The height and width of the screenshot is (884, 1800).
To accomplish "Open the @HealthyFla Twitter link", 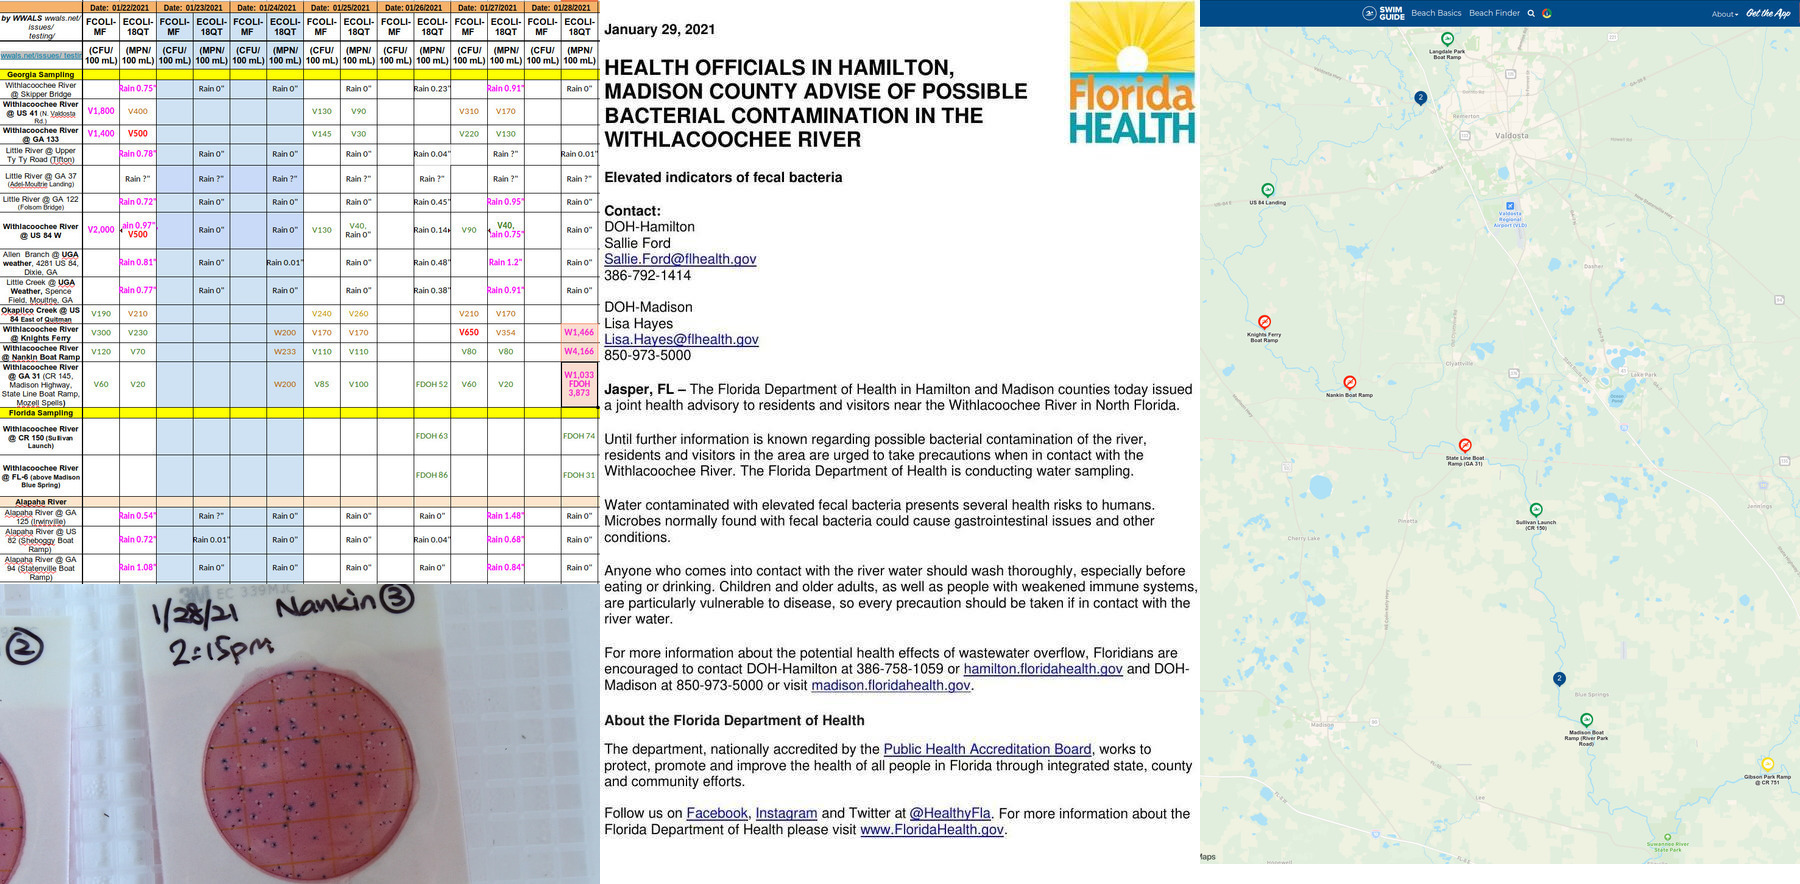I will 950,813.
